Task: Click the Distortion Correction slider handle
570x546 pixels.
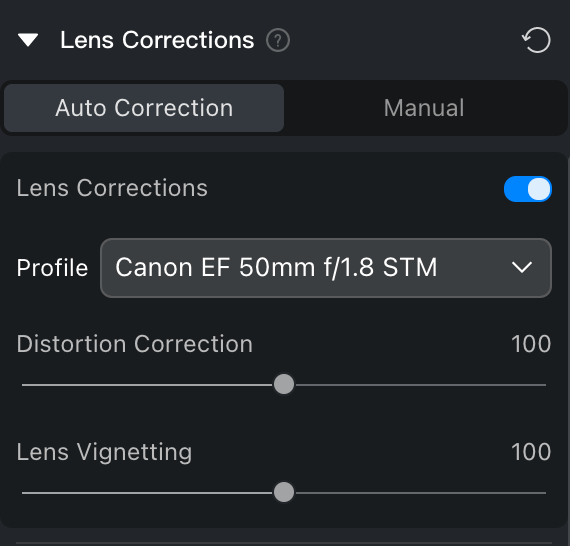Action: coord(284,384)
